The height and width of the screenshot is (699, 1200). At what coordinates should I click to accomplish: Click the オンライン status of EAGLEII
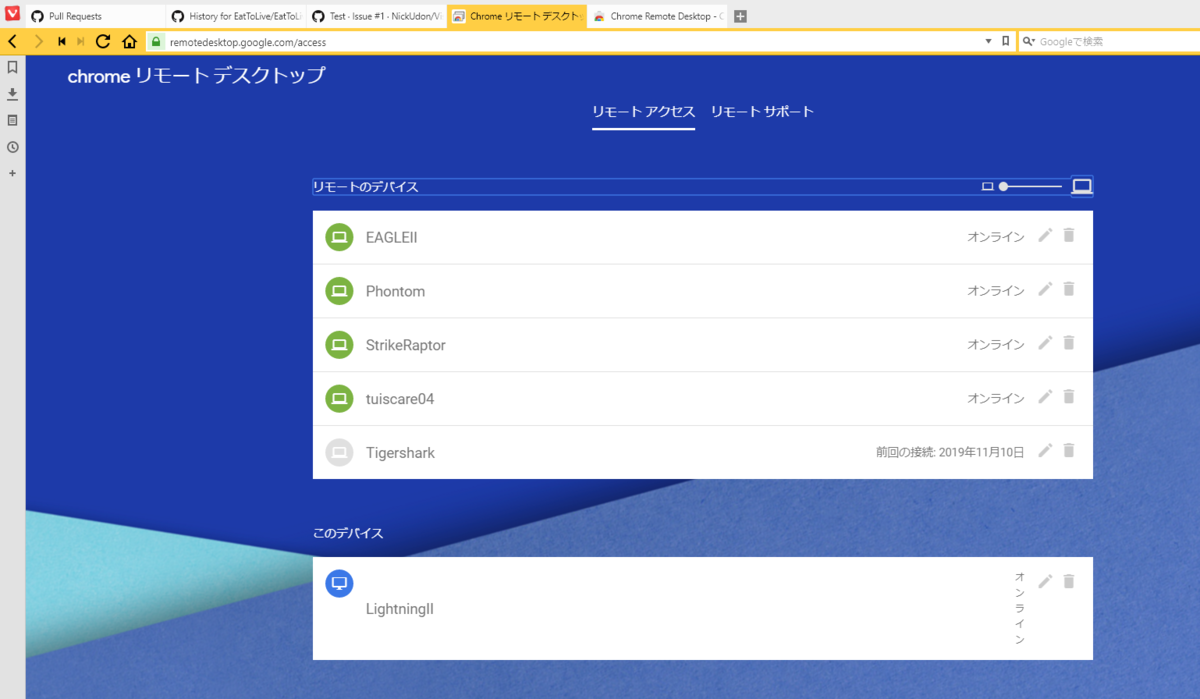click(995, 237)
